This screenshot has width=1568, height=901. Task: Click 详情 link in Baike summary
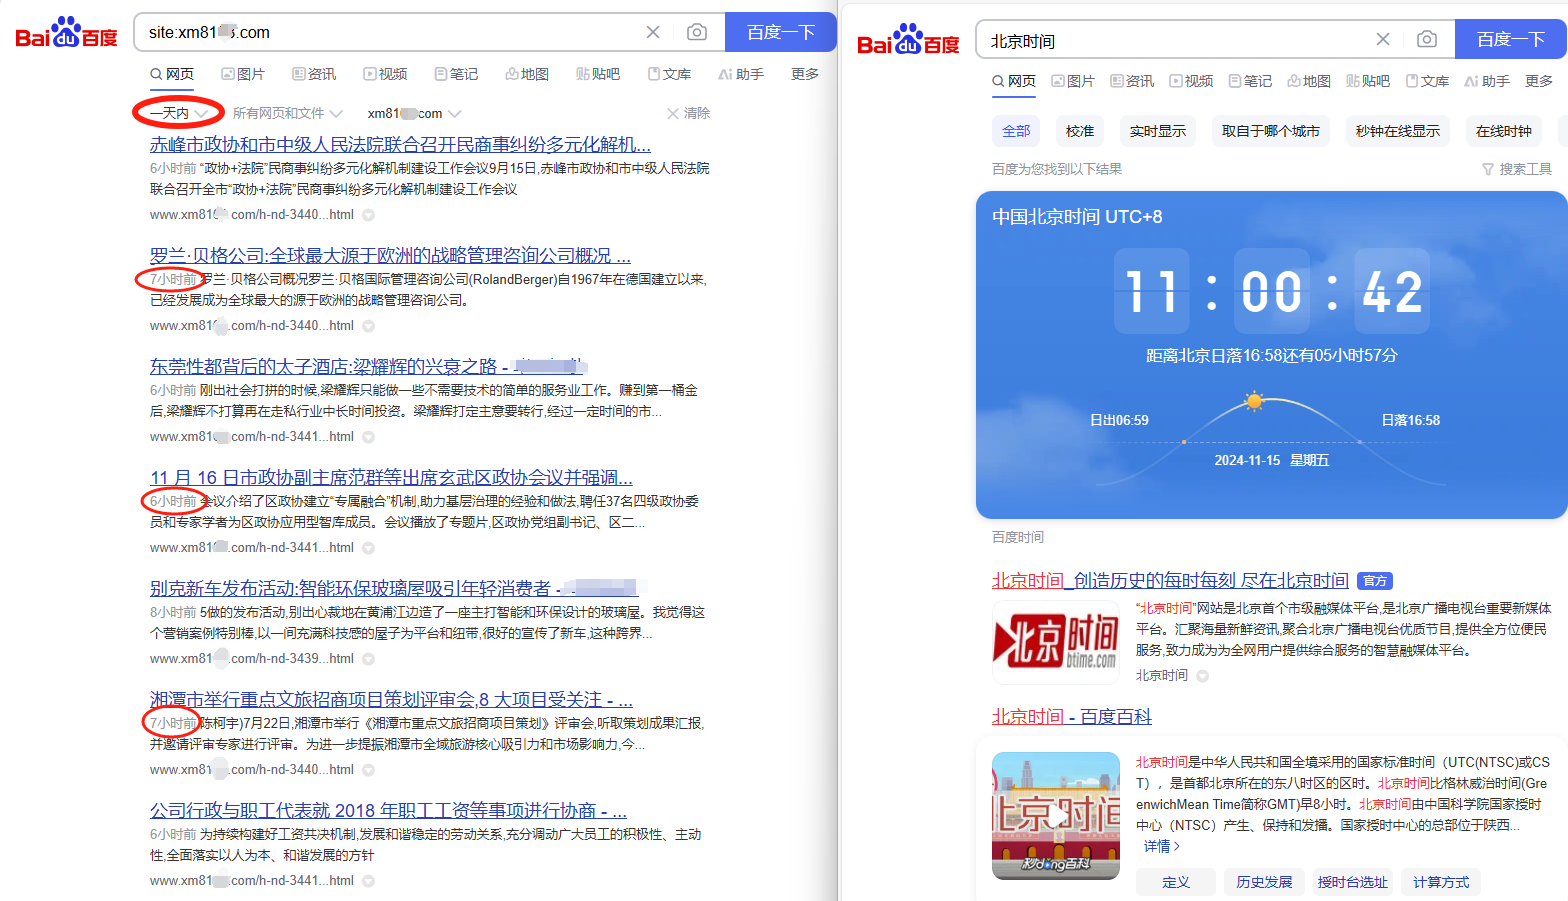coord(1161,846)
